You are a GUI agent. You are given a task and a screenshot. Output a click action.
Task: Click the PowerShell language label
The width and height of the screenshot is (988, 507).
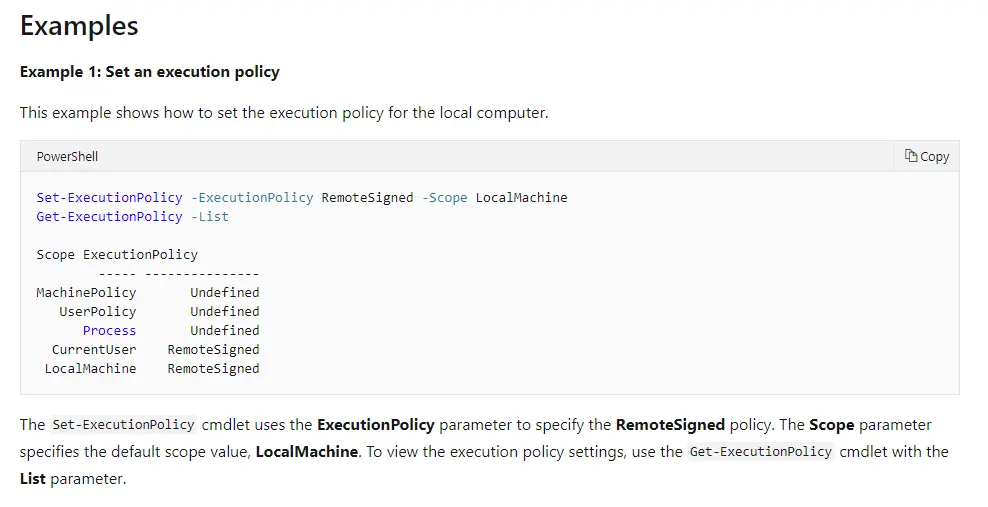pyautogui.click(x=67, y=156)
